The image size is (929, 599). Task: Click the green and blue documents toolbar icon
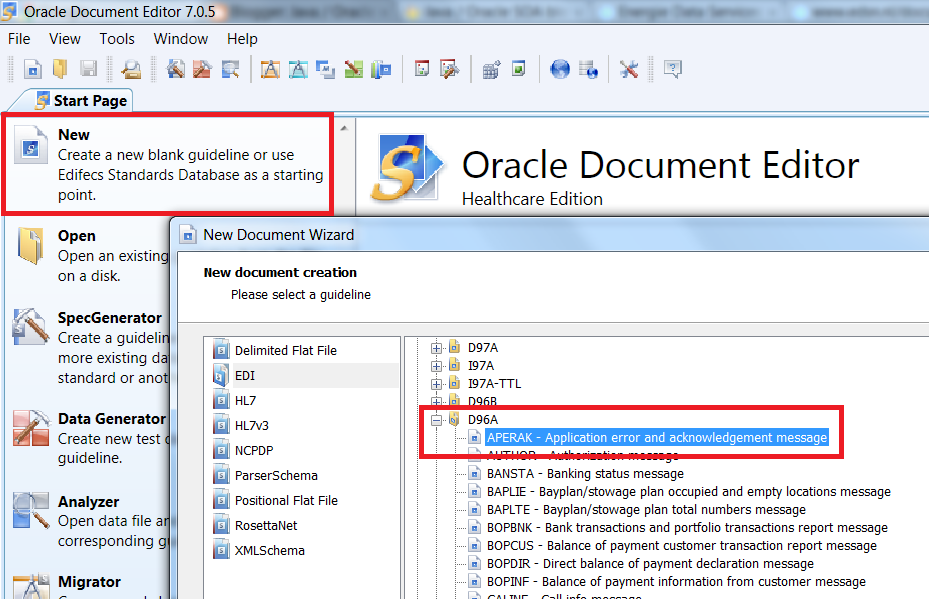tap(381, 69)
